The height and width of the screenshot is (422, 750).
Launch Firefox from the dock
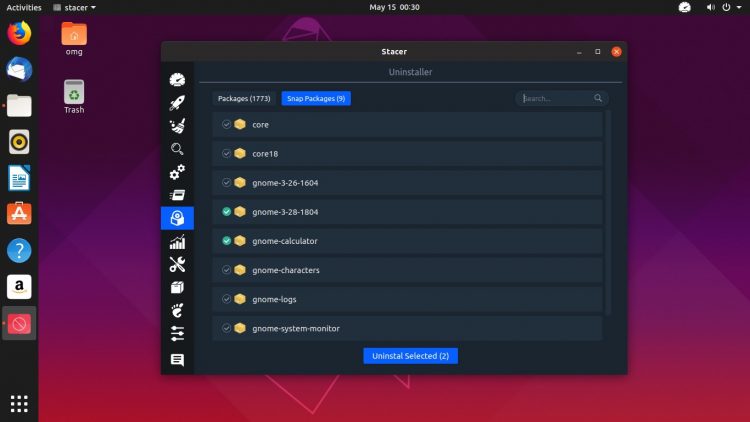click(x=19, y=33)
